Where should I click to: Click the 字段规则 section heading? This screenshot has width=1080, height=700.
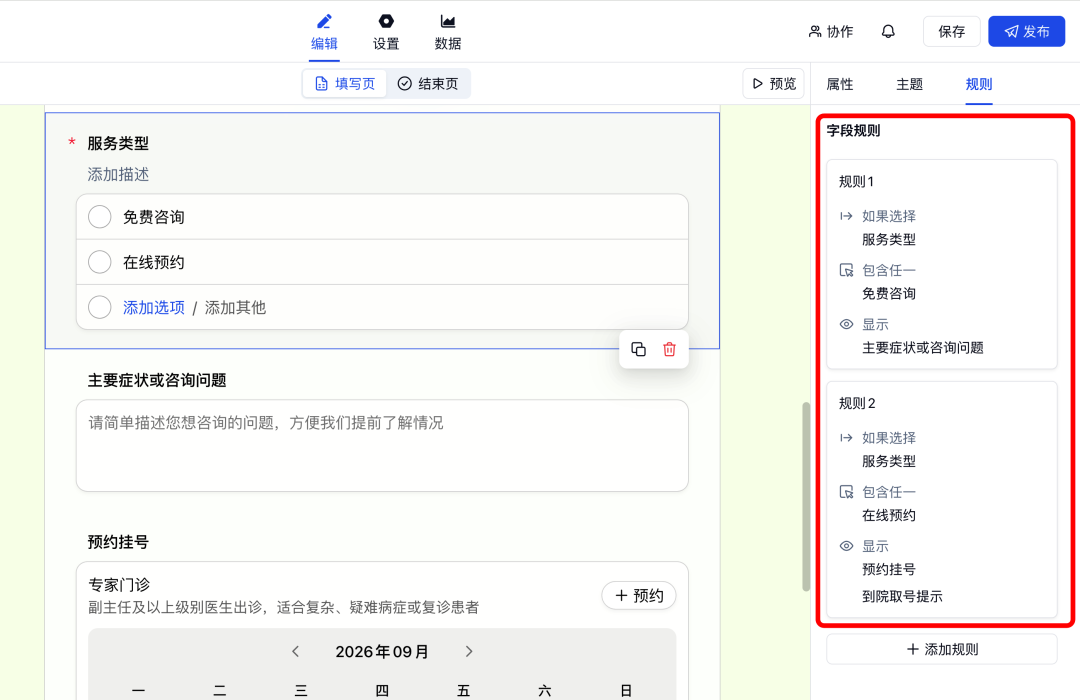(853, 131)
